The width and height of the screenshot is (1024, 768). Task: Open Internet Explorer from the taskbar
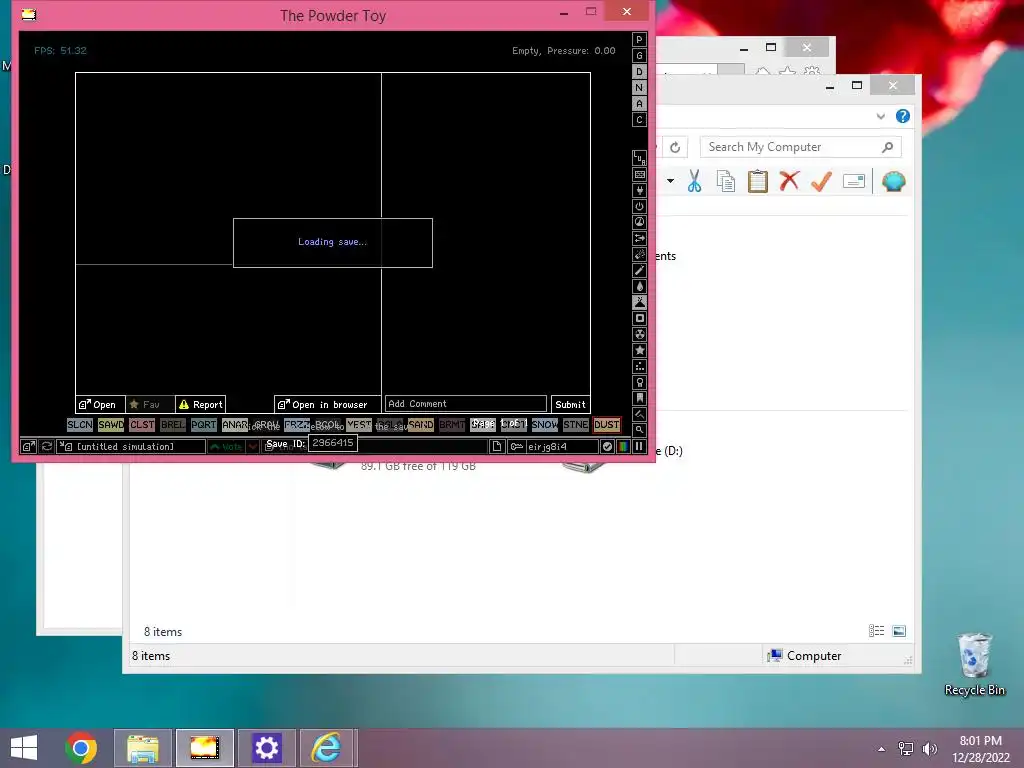(327, 748)
